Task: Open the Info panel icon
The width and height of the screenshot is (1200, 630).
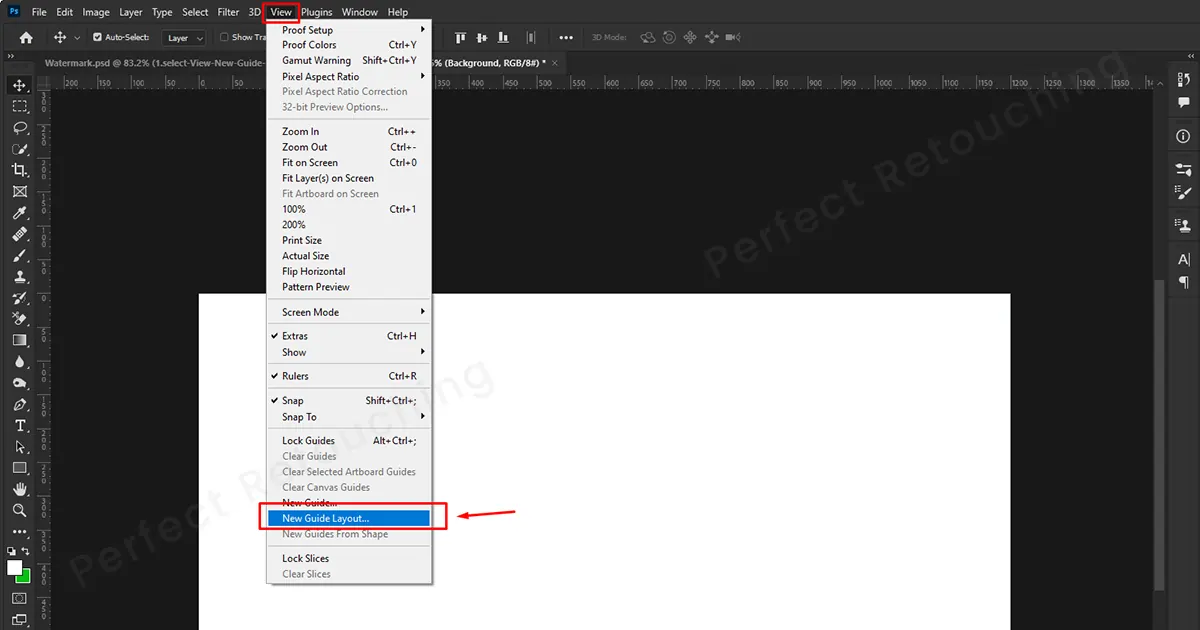Action: click(1184, 136)
